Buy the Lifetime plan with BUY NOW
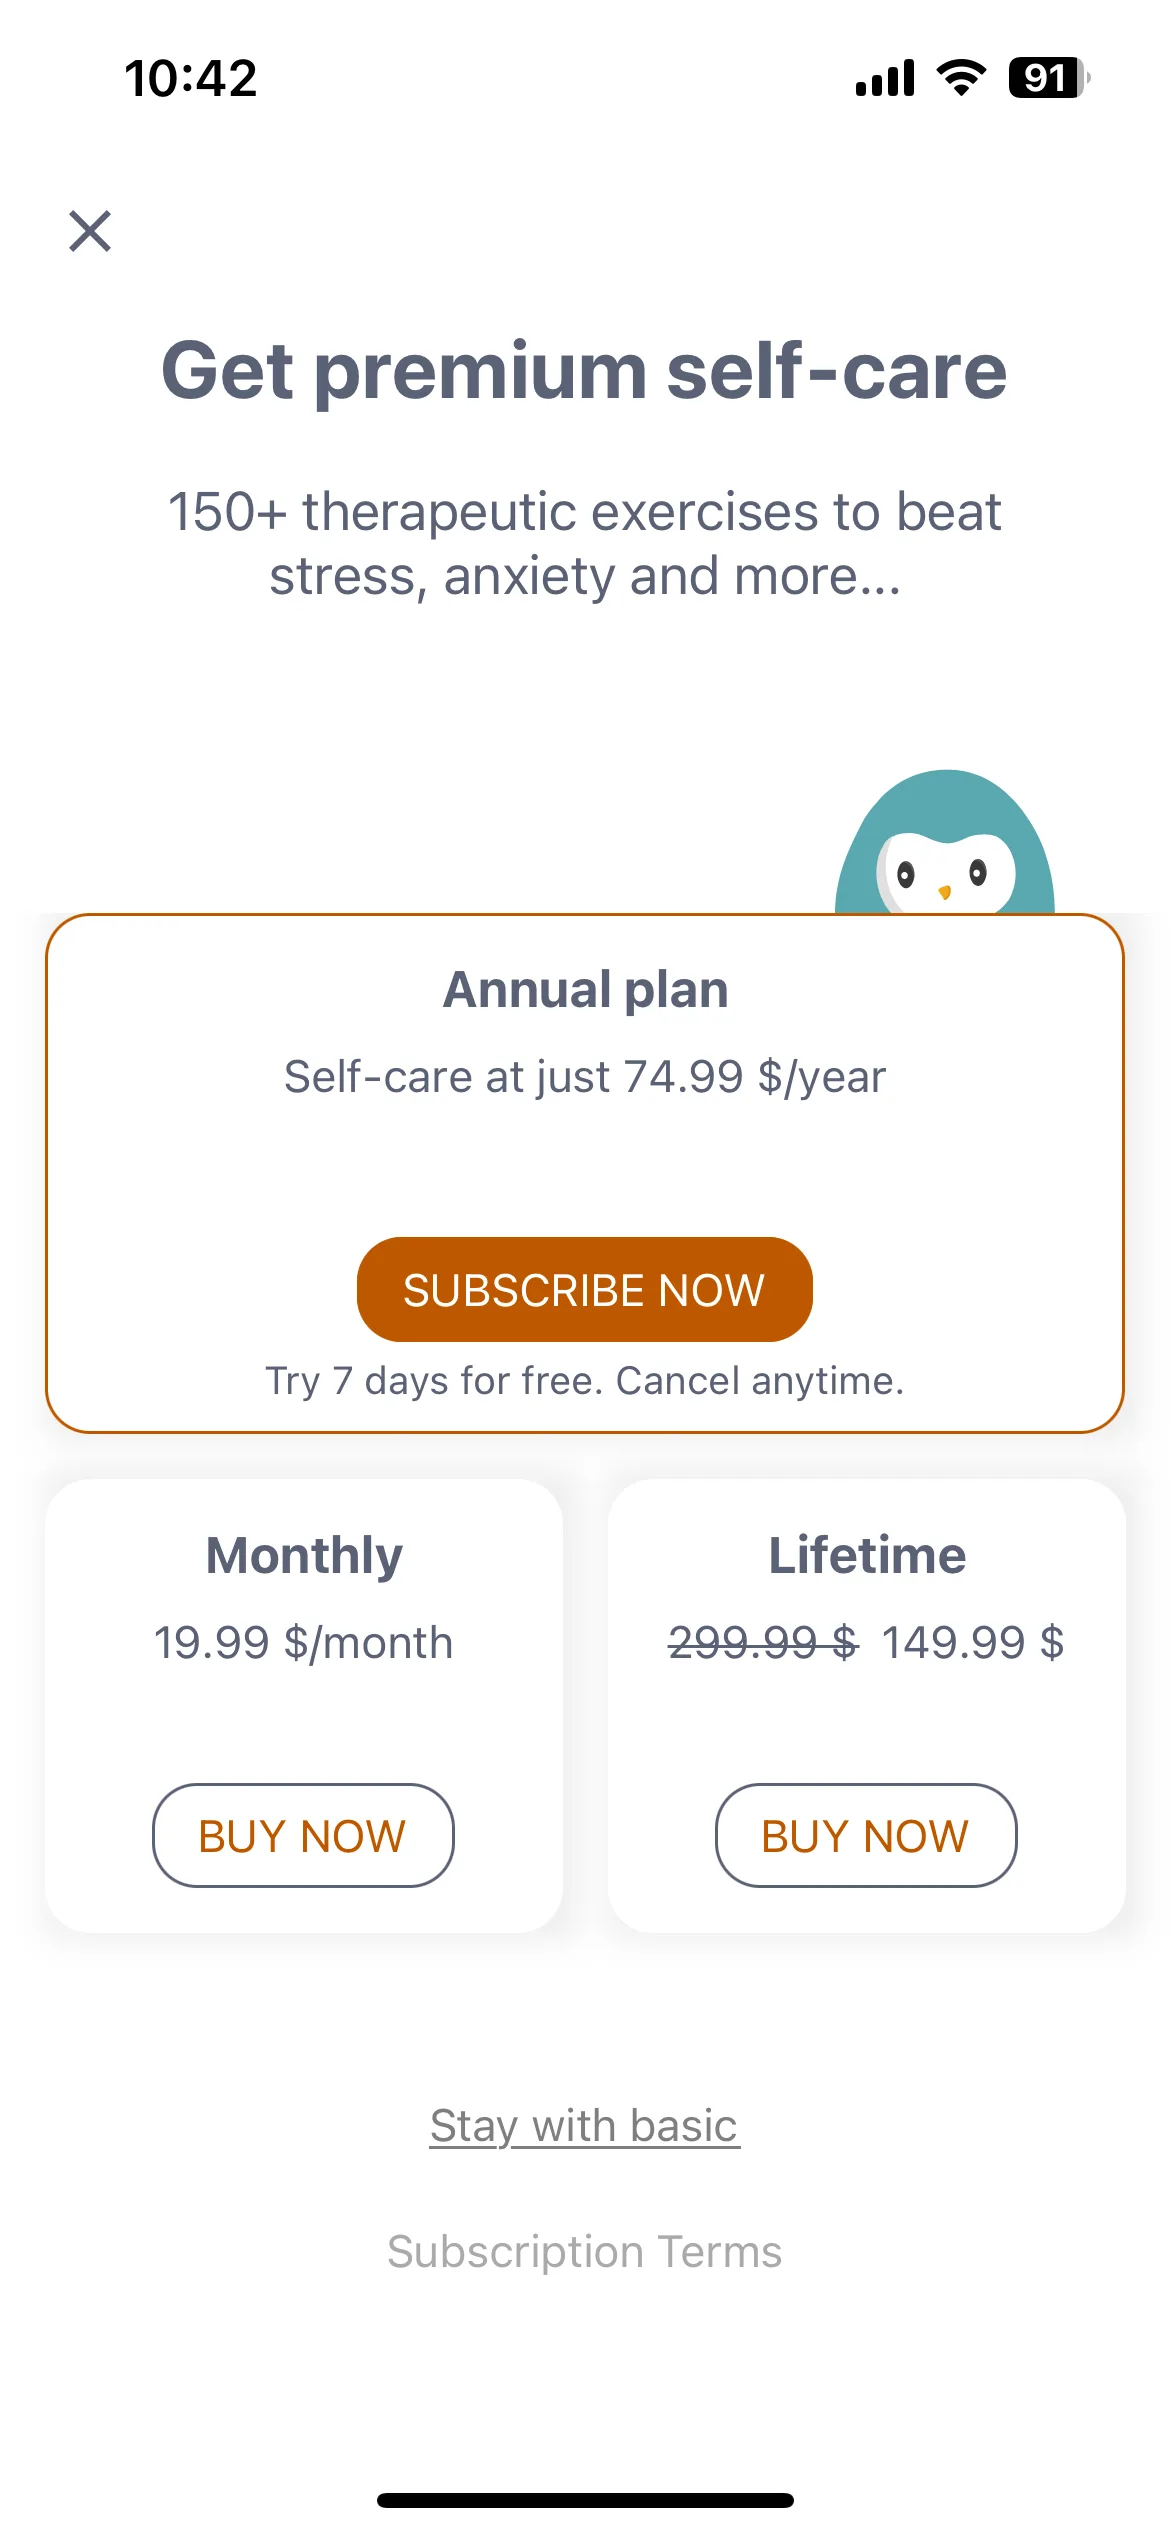The image size is (1170, 2532). (x=866, y=1835)
